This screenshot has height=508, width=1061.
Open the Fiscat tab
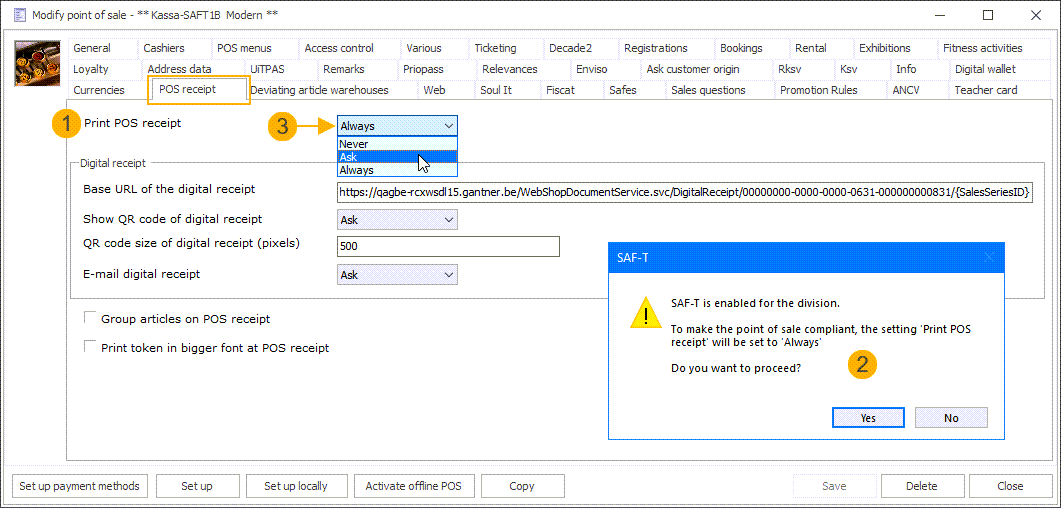tap(570, 90)
